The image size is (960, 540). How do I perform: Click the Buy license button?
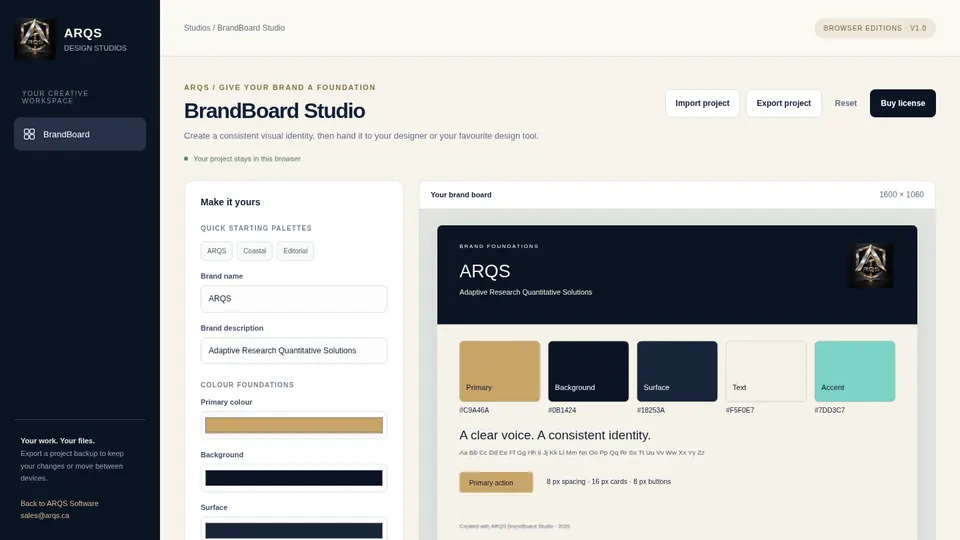[902, 103]
